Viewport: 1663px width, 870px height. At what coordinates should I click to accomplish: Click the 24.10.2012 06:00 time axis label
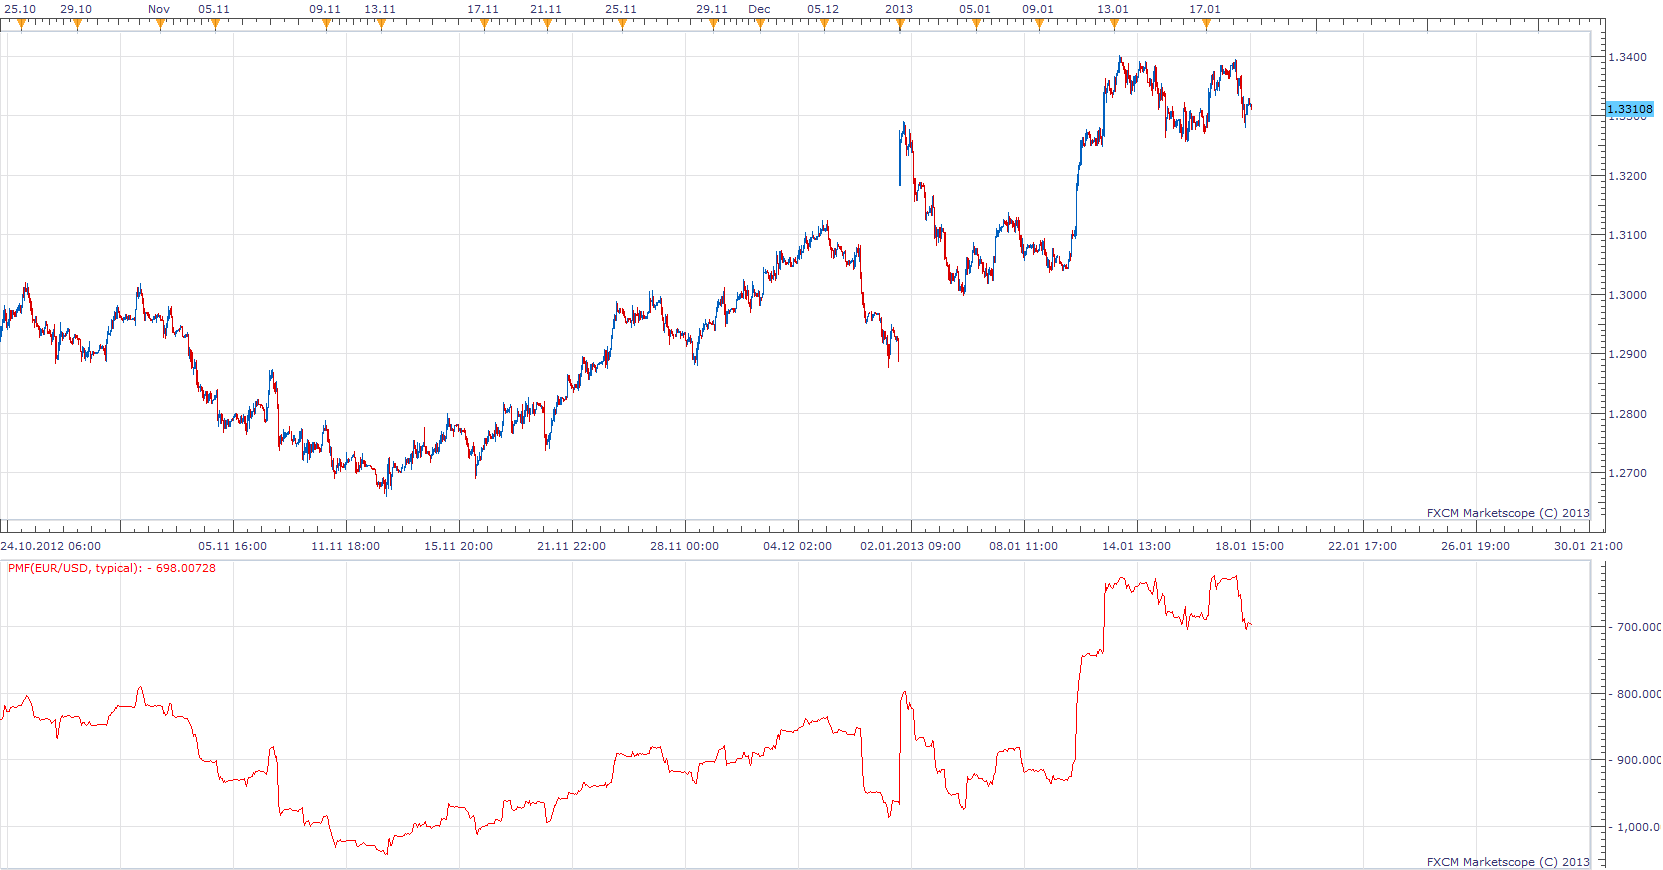click(x=51, y=546)
